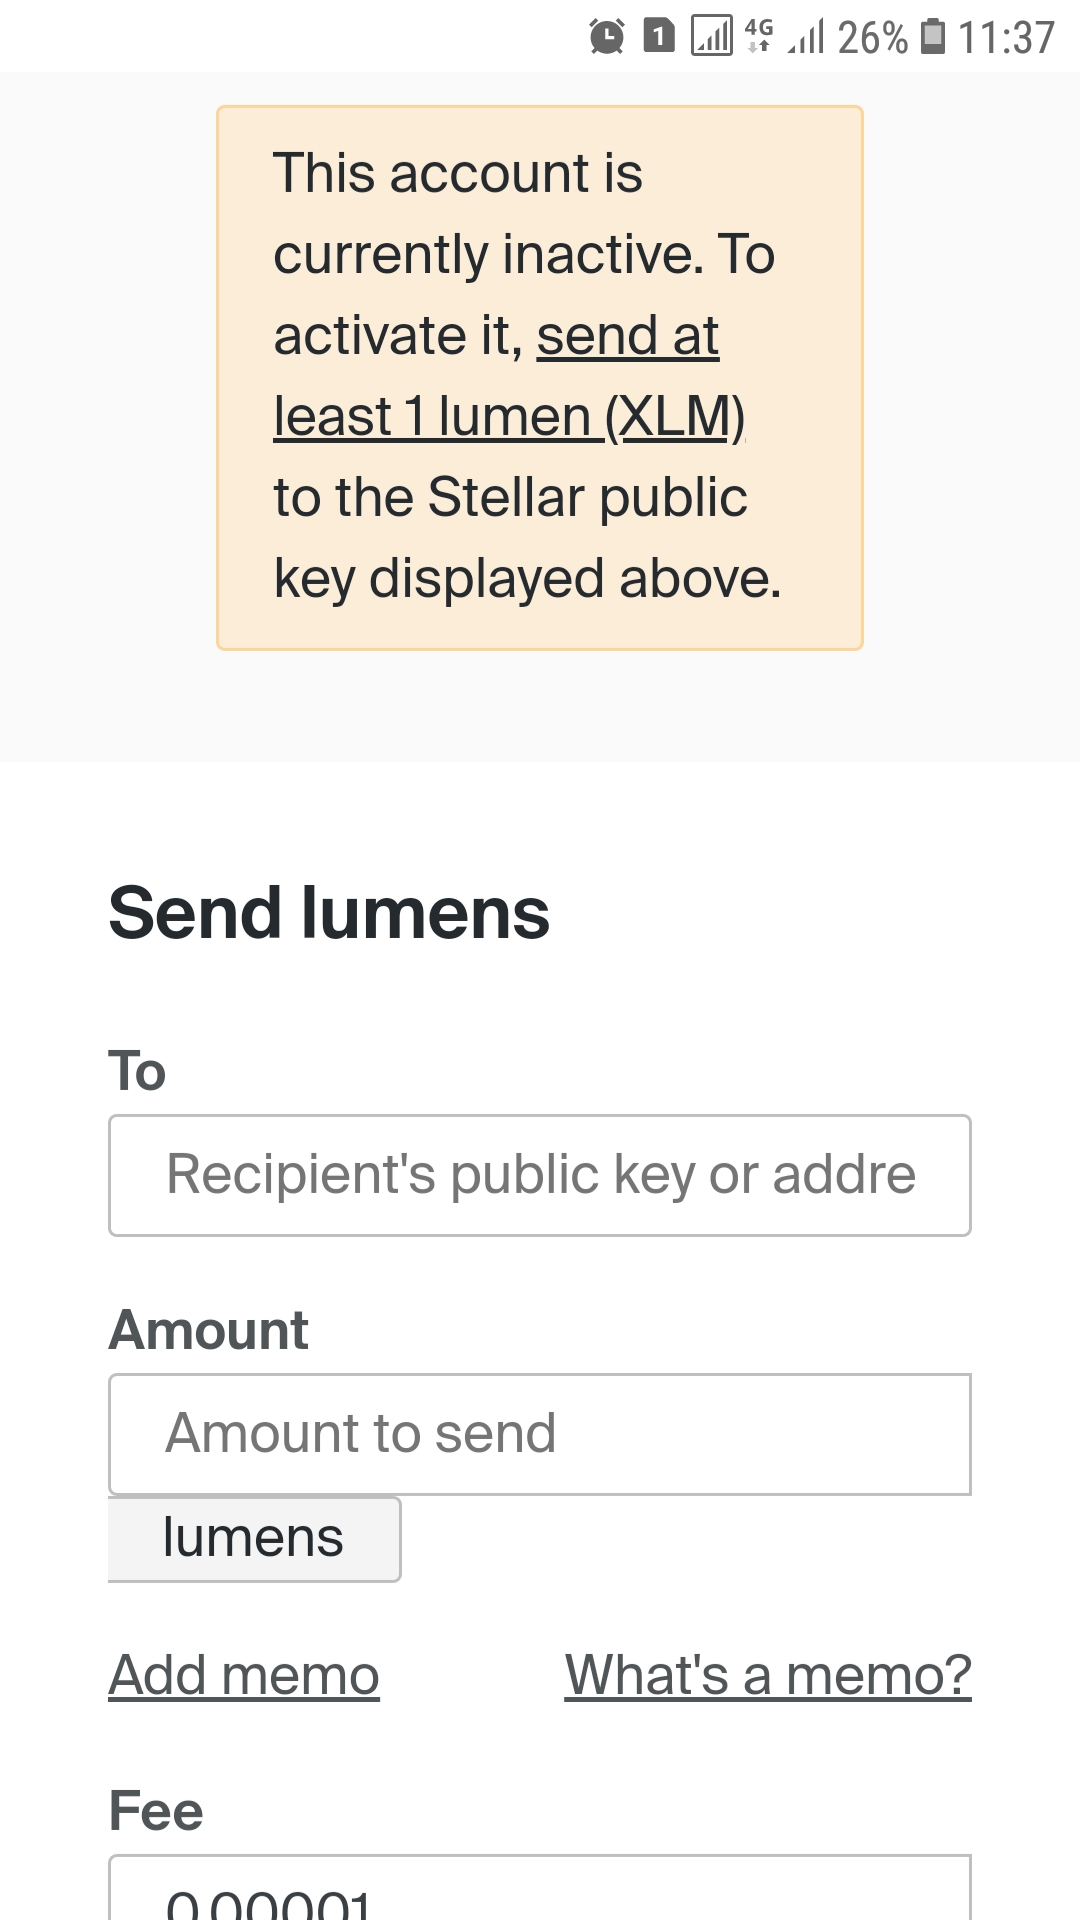Image resolution: width=1080 pixels, height=1920 pixels.
Task: Tap the 4G data icon
Action: click(x=759, y=36)
